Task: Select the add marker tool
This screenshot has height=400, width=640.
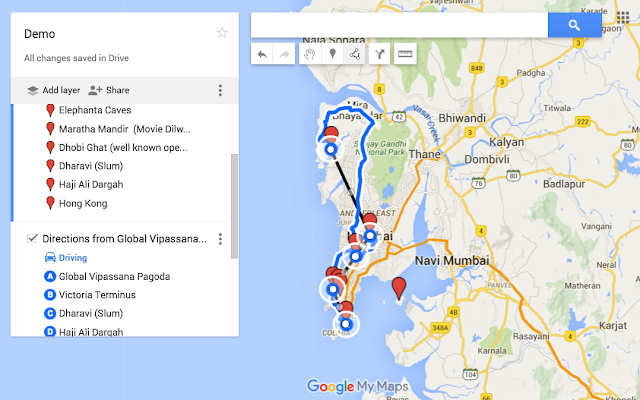Action: point(333,54)
